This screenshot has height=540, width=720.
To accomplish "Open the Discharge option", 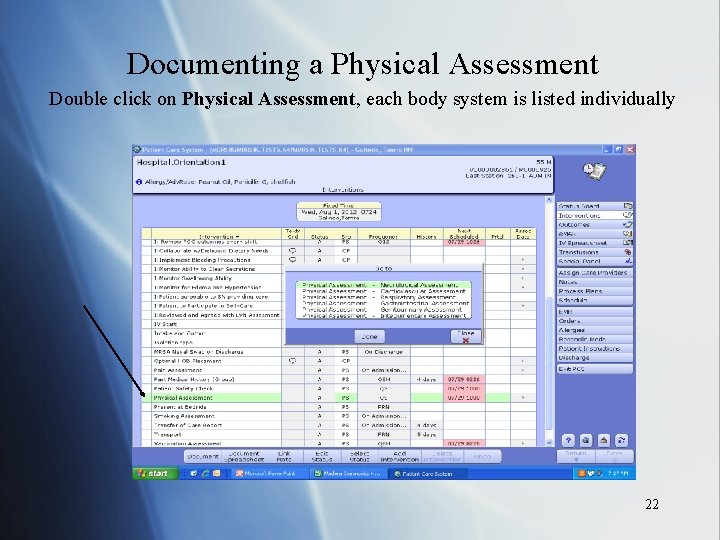I will click(595, 358).
